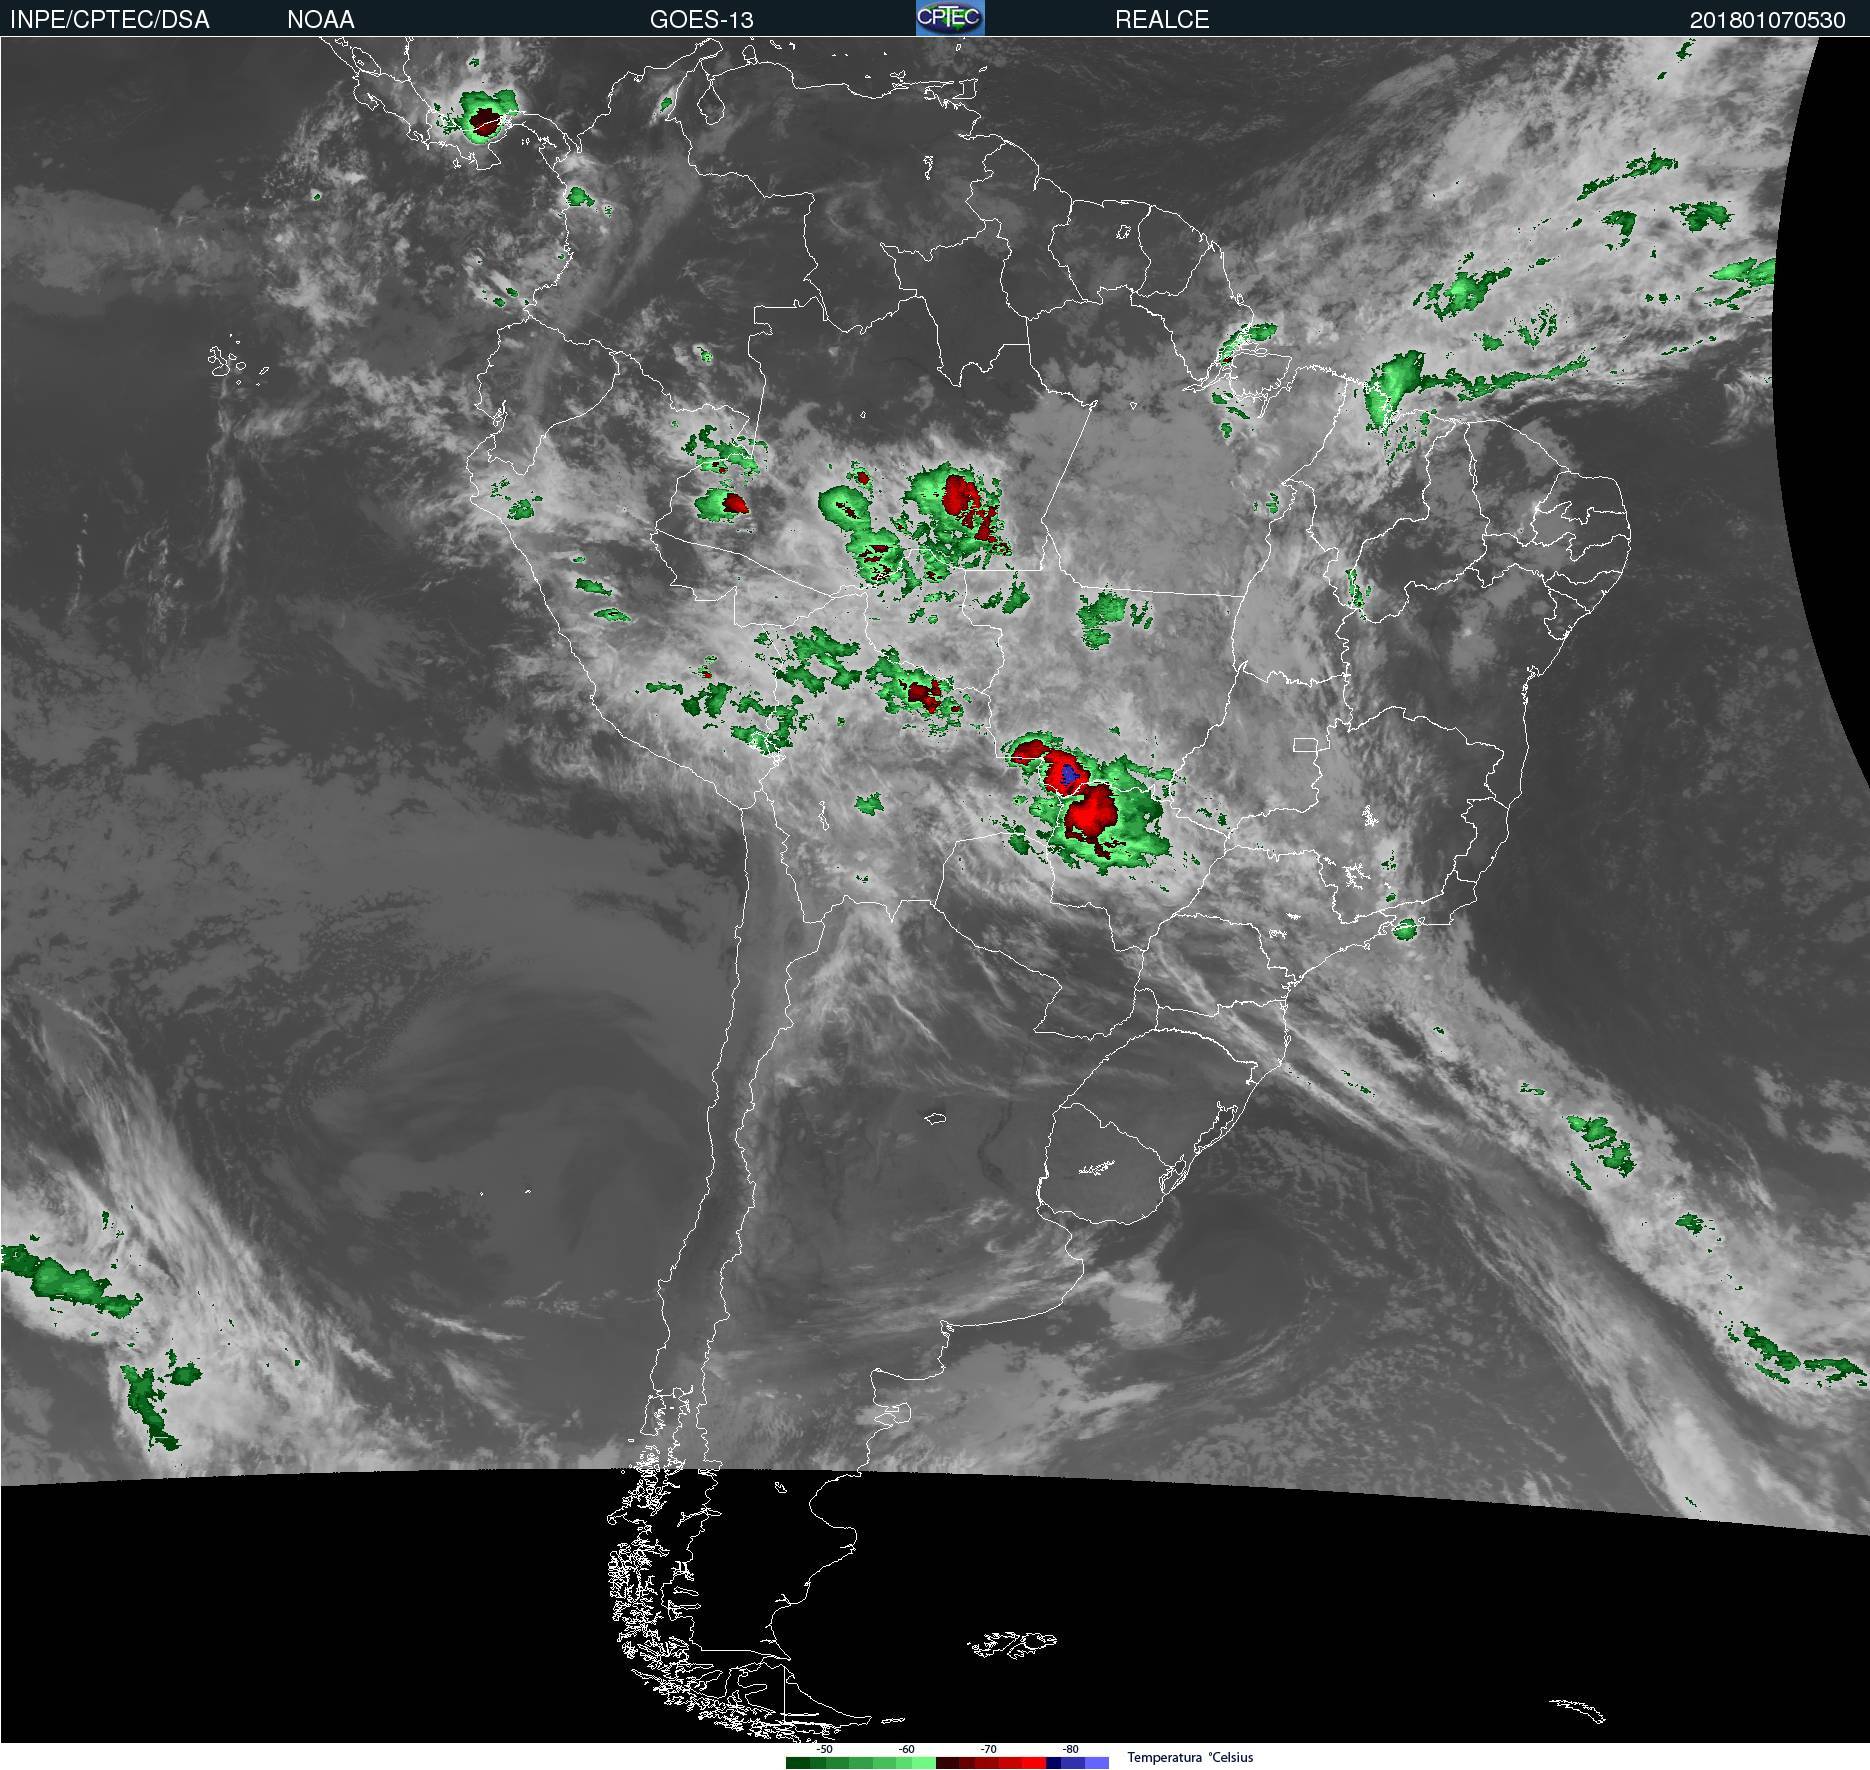Click the GOES-13 satellite label

pos(701,20)
